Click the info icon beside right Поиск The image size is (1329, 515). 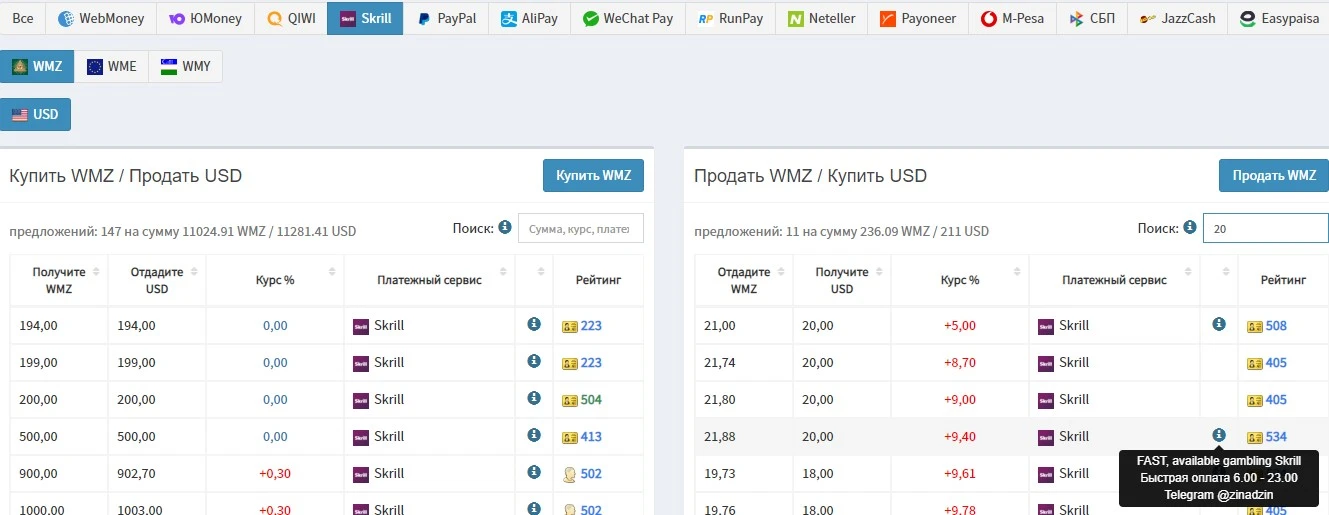pos(1190,227)
